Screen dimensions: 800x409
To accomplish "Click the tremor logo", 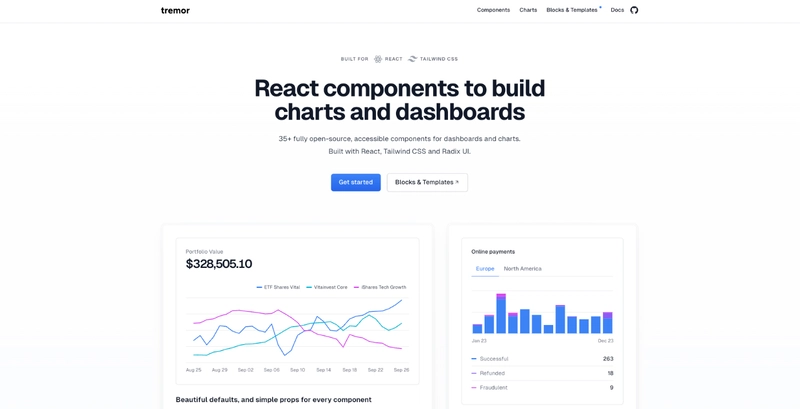I will click(175, 10).
